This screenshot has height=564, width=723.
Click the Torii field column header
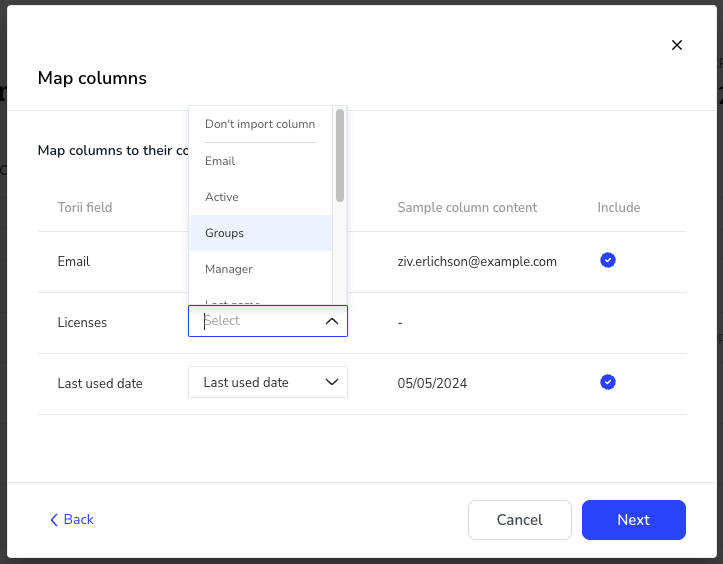tap(85, 208)
